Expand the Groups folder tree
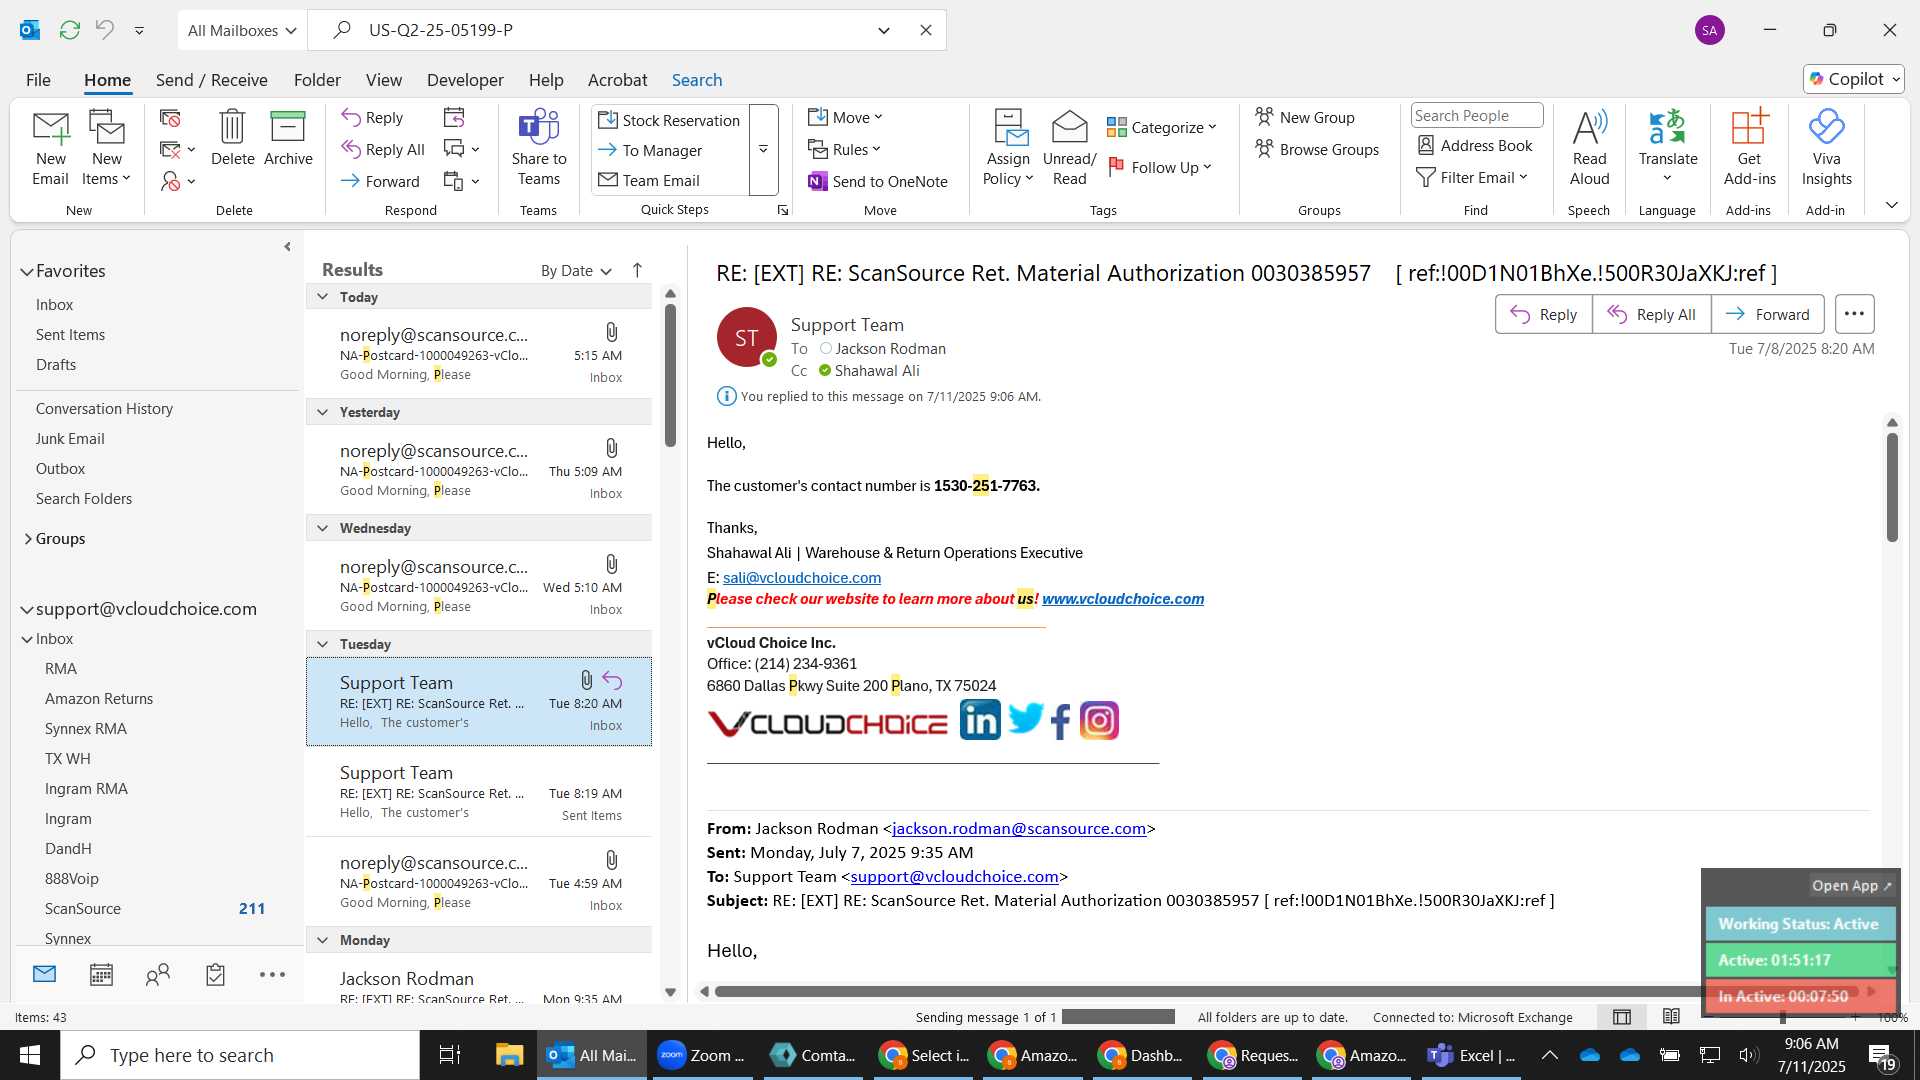 27,538
